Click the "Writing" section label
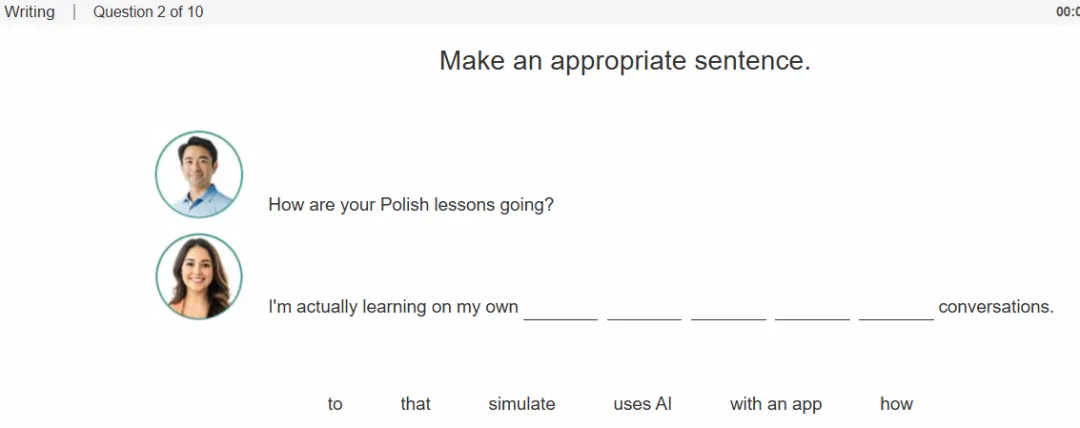Viewport: 1080px width, 428px height. [x=29, y=12]
